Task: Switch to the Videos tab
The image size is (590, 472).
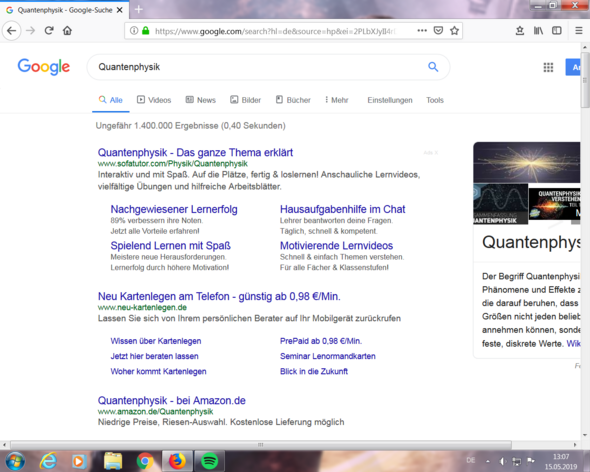Action: (154, 100)
